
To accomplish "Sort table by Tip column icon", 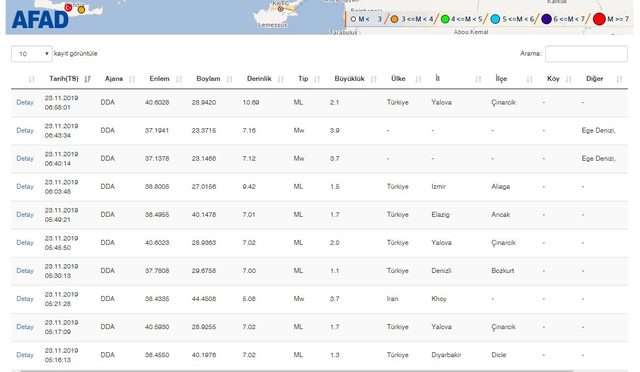I will pos(317,79).
